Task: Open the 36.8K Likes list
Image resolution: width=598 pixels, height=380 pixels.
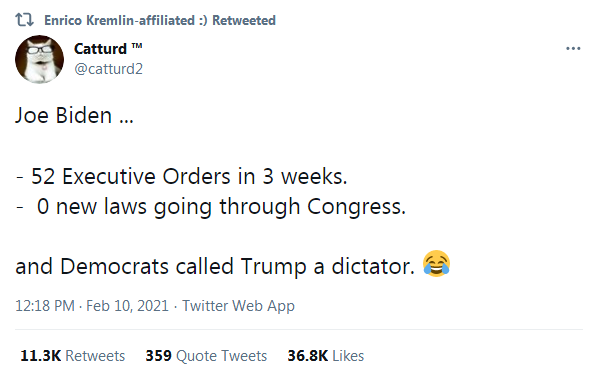Action: [x=326, y=356]
